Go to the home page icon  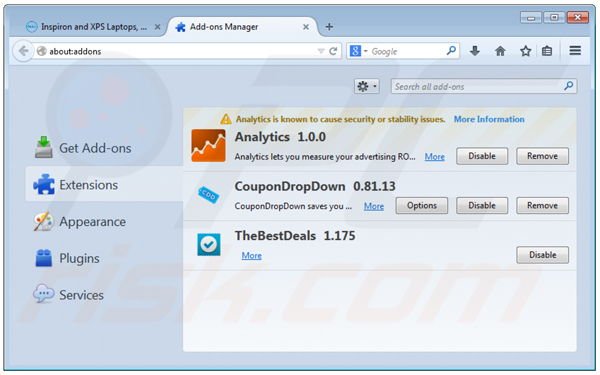tap(500, 51)
